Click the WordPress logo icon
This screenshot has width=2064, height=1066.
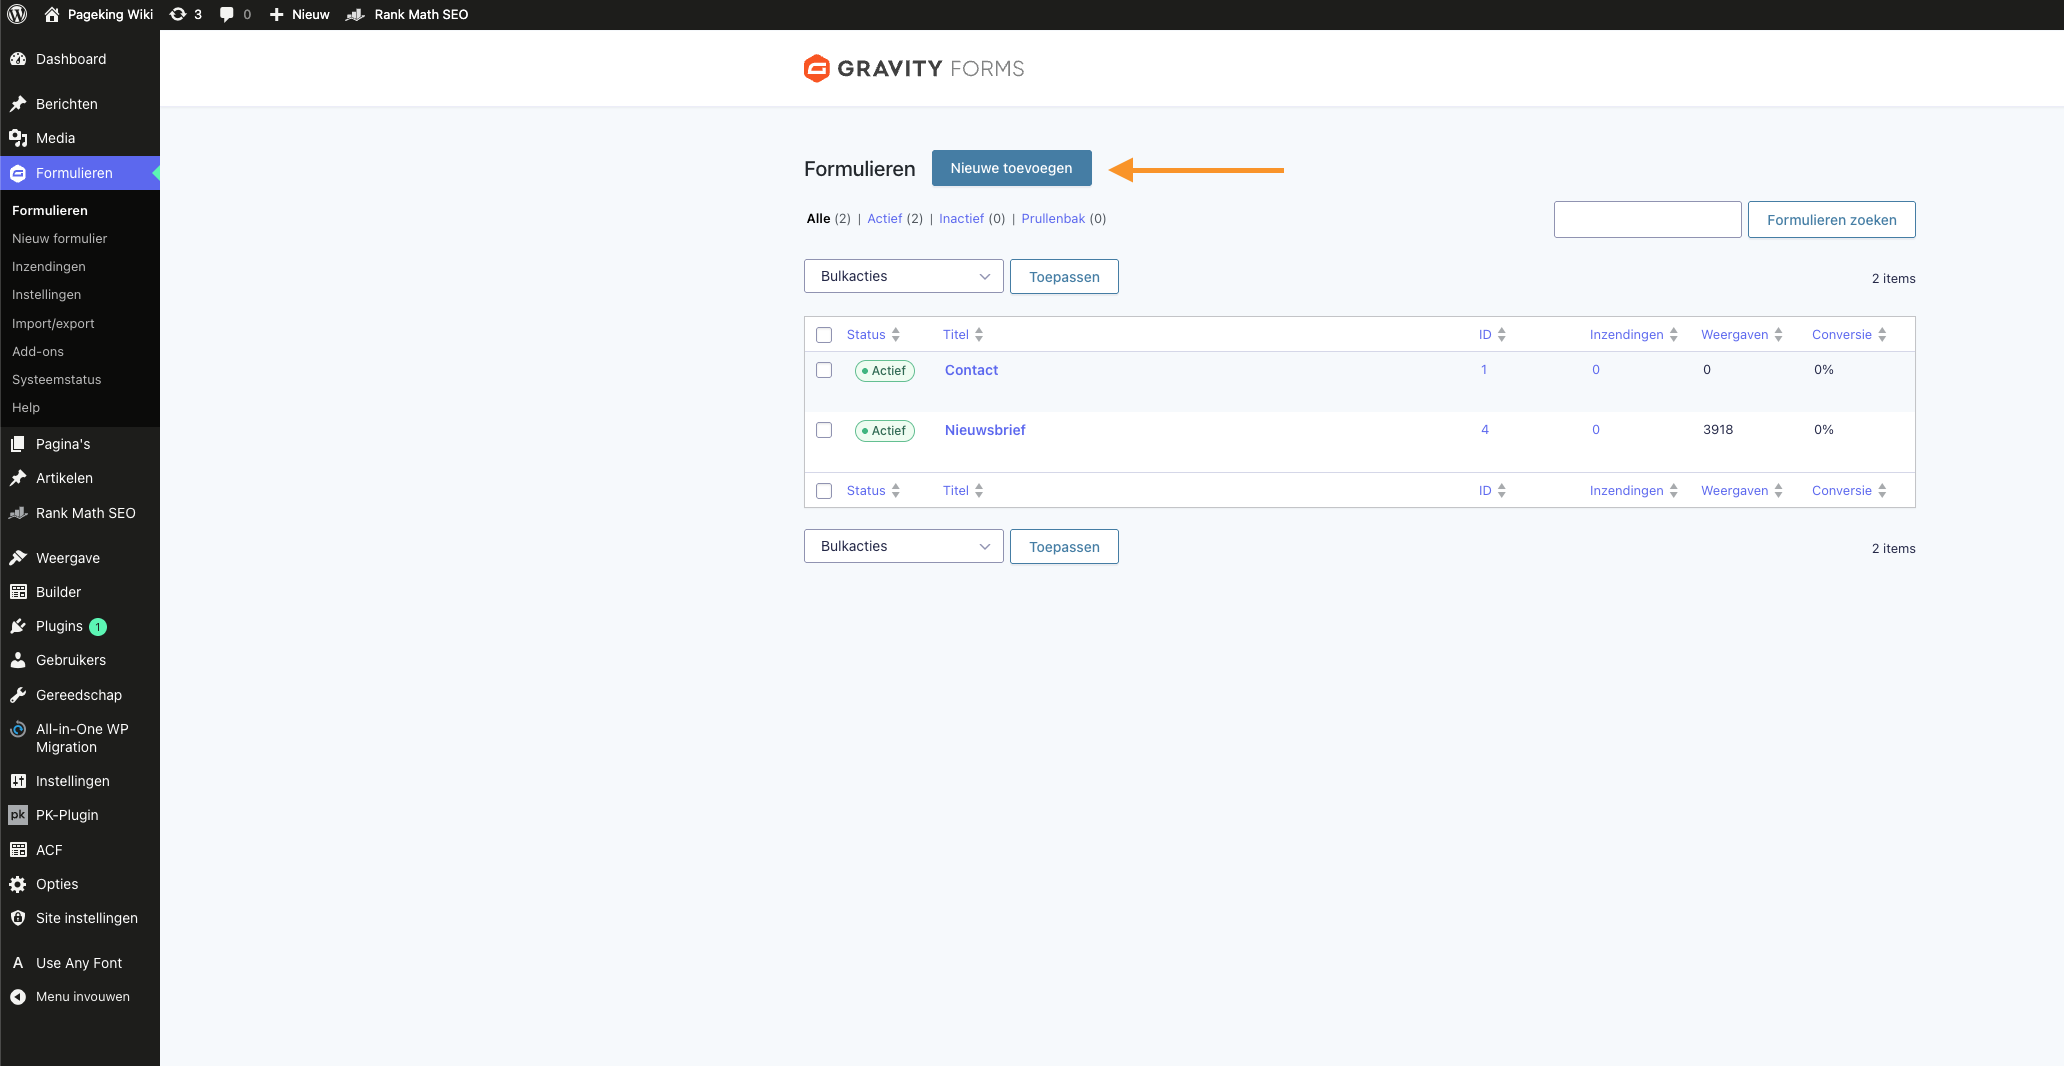[x=17, y=14]
